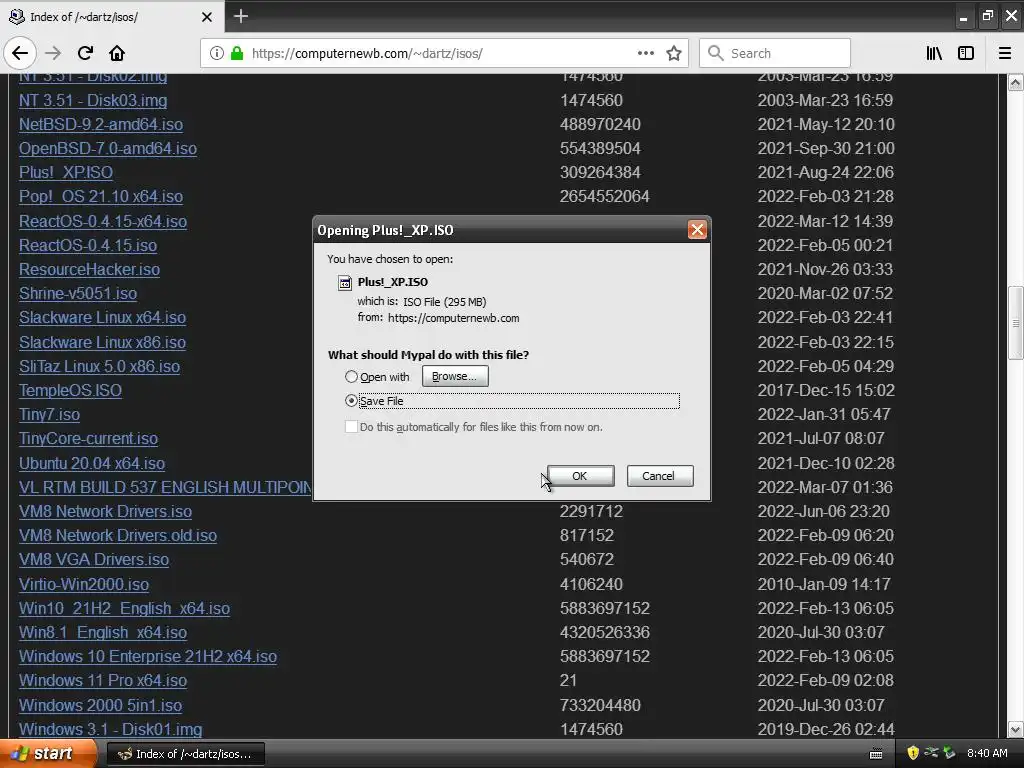Open Windows 11 Pro x64.iso link

tap(103, 680)
